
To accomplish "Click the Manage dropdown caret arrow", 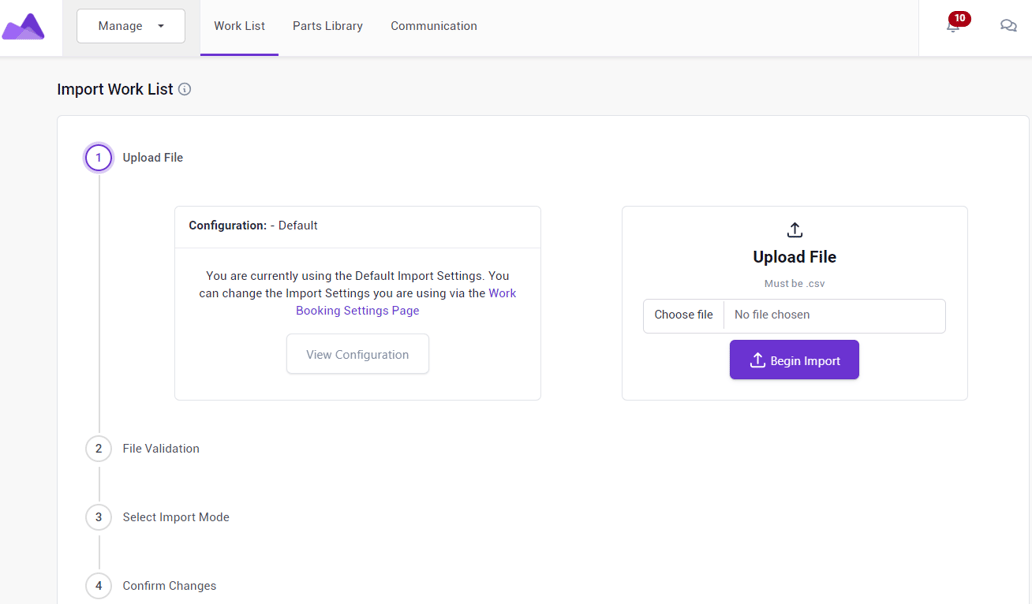I will point(161,26).
